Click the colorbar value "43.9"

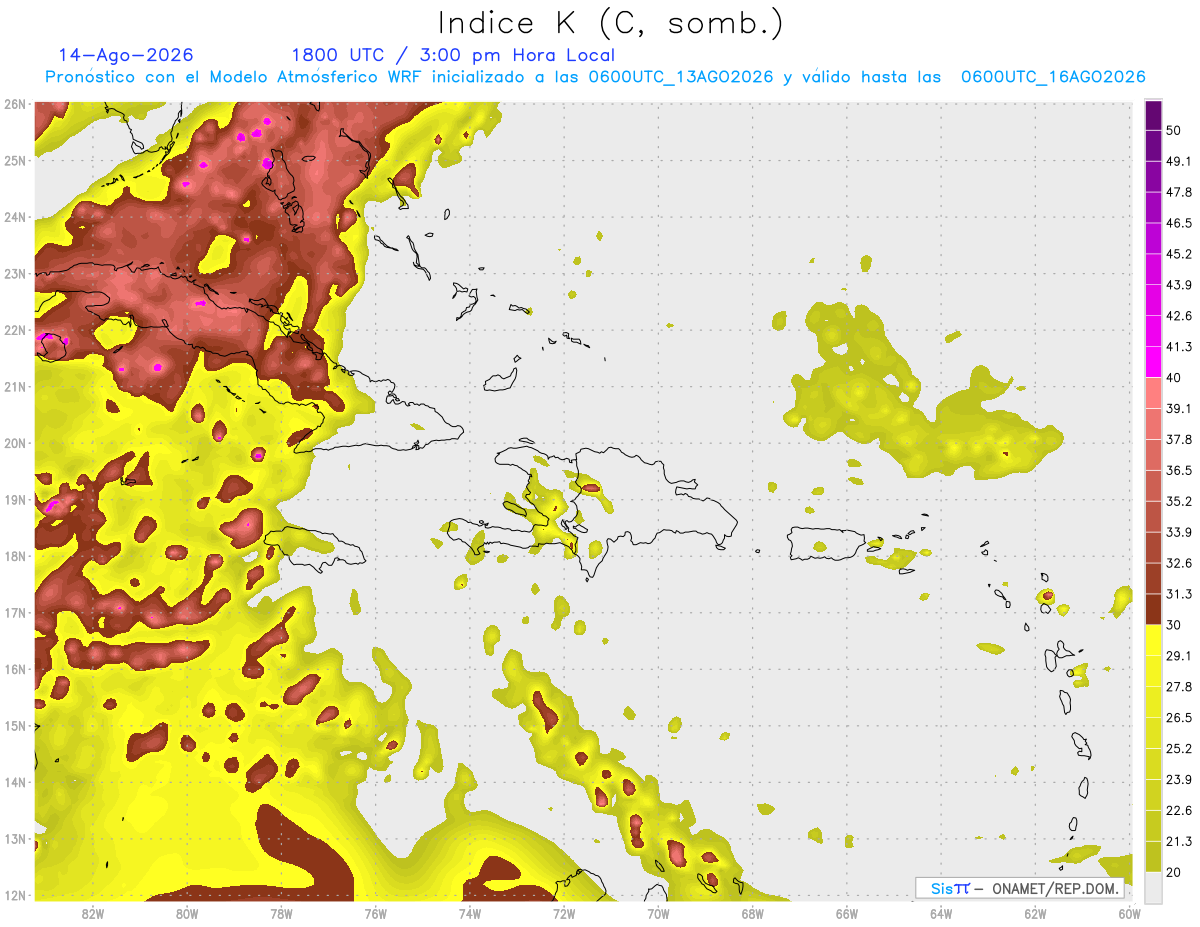click(1179, 285)
